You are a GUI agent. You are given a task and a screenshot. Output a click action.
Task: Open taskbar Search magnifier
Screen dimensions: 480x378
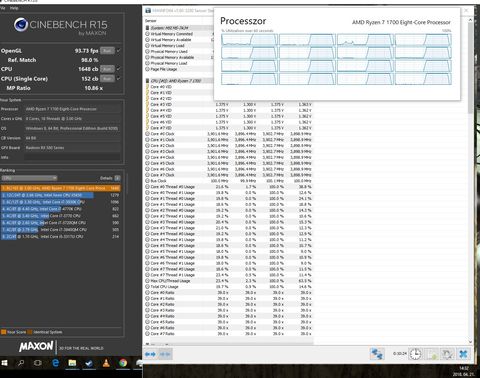tap(21, 363)
